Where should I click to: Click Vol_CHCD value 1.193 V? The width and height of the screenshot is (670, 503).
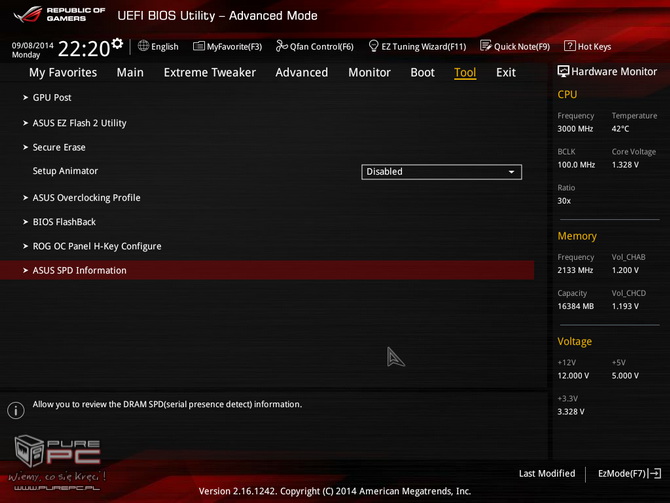click(x=625, y=306)
